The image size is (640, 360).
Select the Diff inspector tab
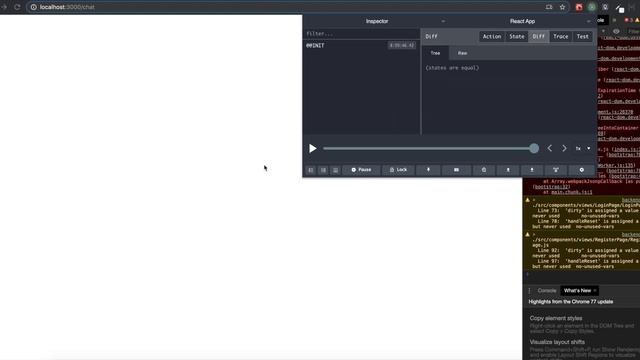(538, 36)
